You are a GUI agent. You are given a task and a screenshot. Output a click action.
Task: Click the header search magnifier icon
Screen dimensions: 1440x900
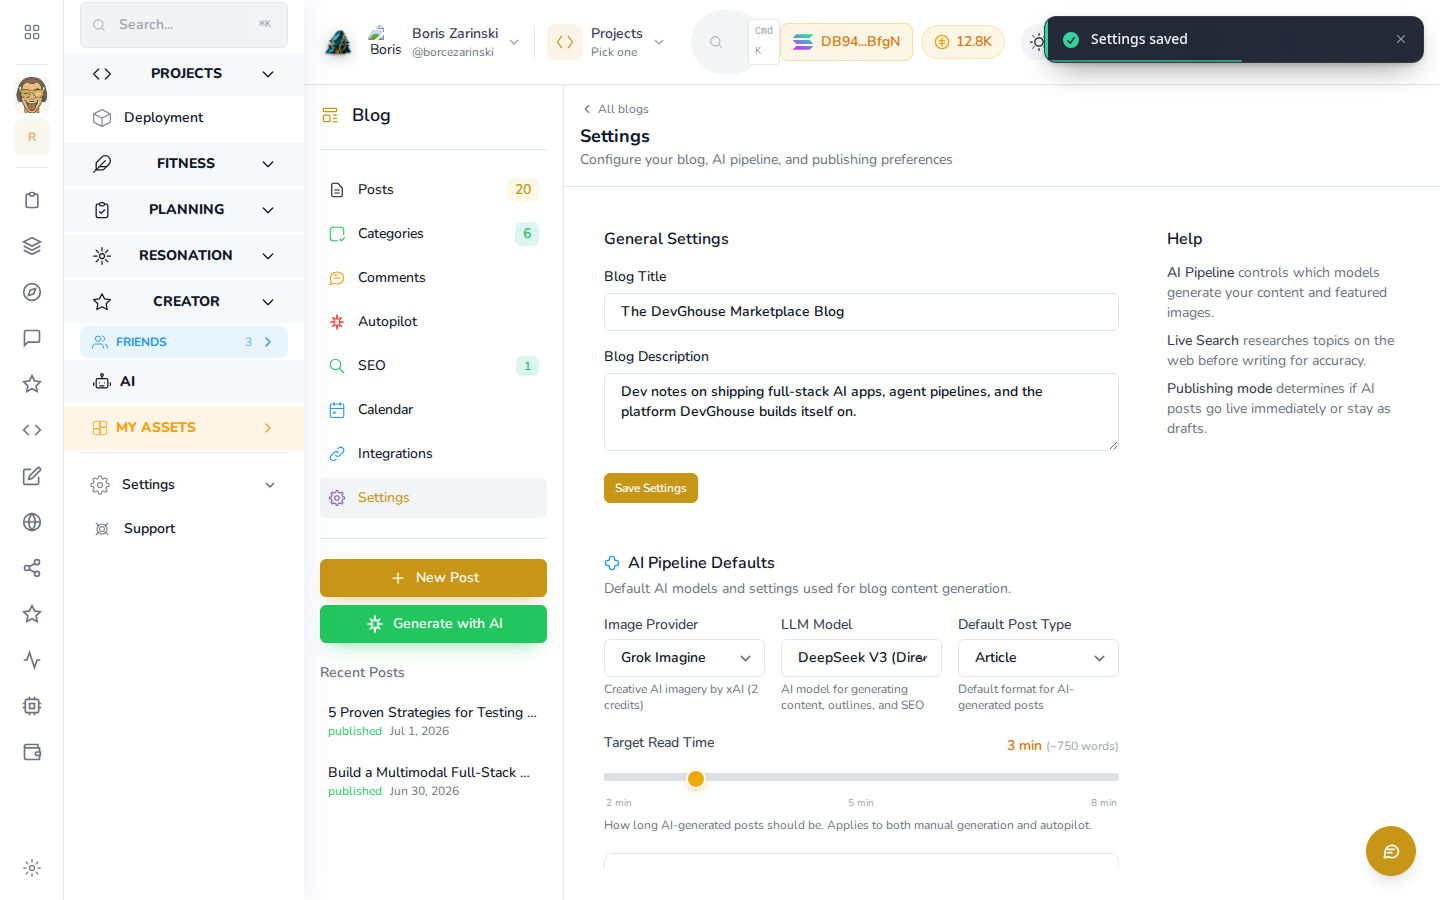pyautogui.click(x=716, y=42)
